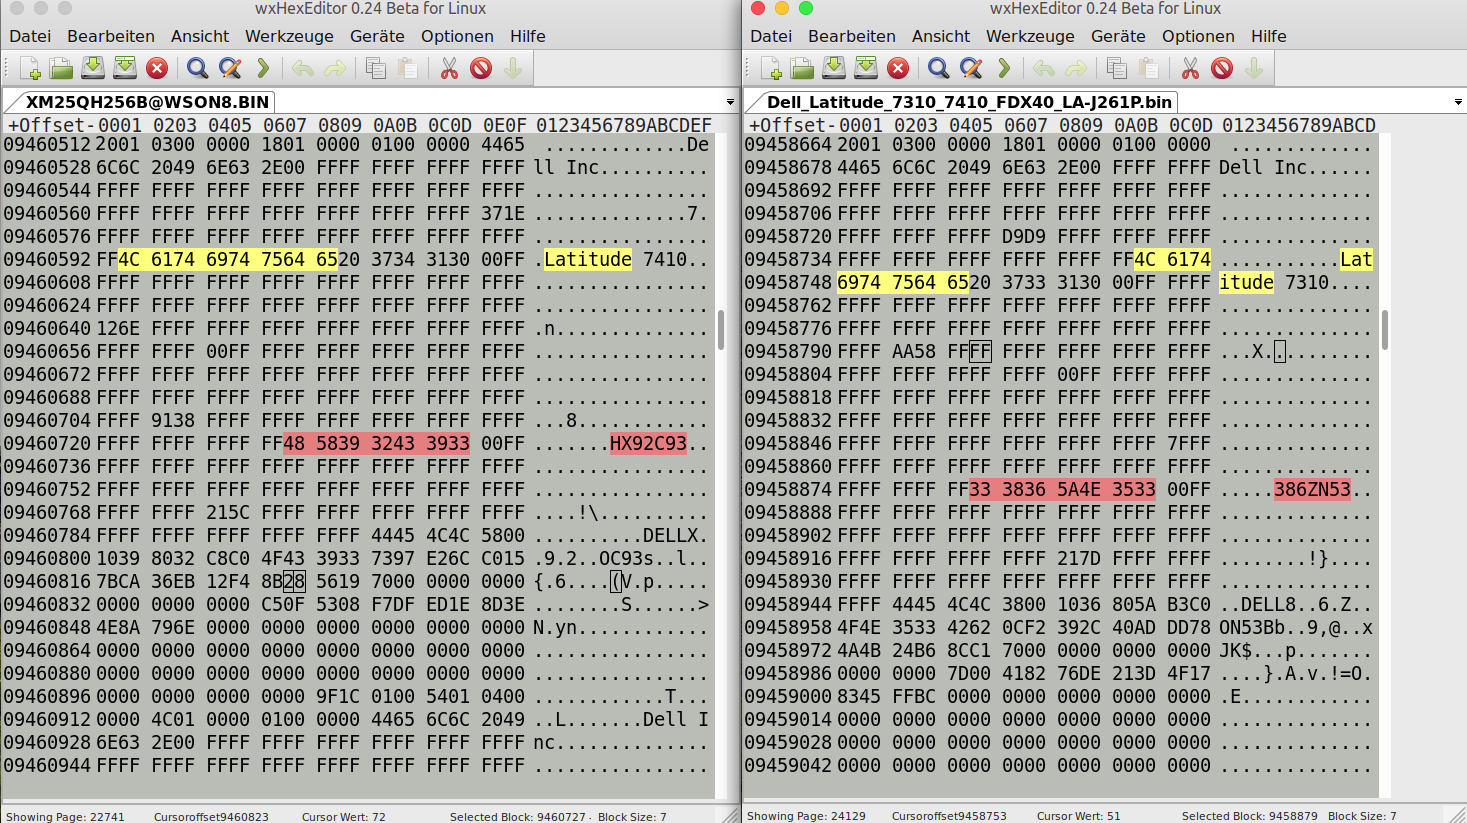Click Cursoroffset9460823 in left status bar
Screen dimensions: 1467x823
point(211,816)
